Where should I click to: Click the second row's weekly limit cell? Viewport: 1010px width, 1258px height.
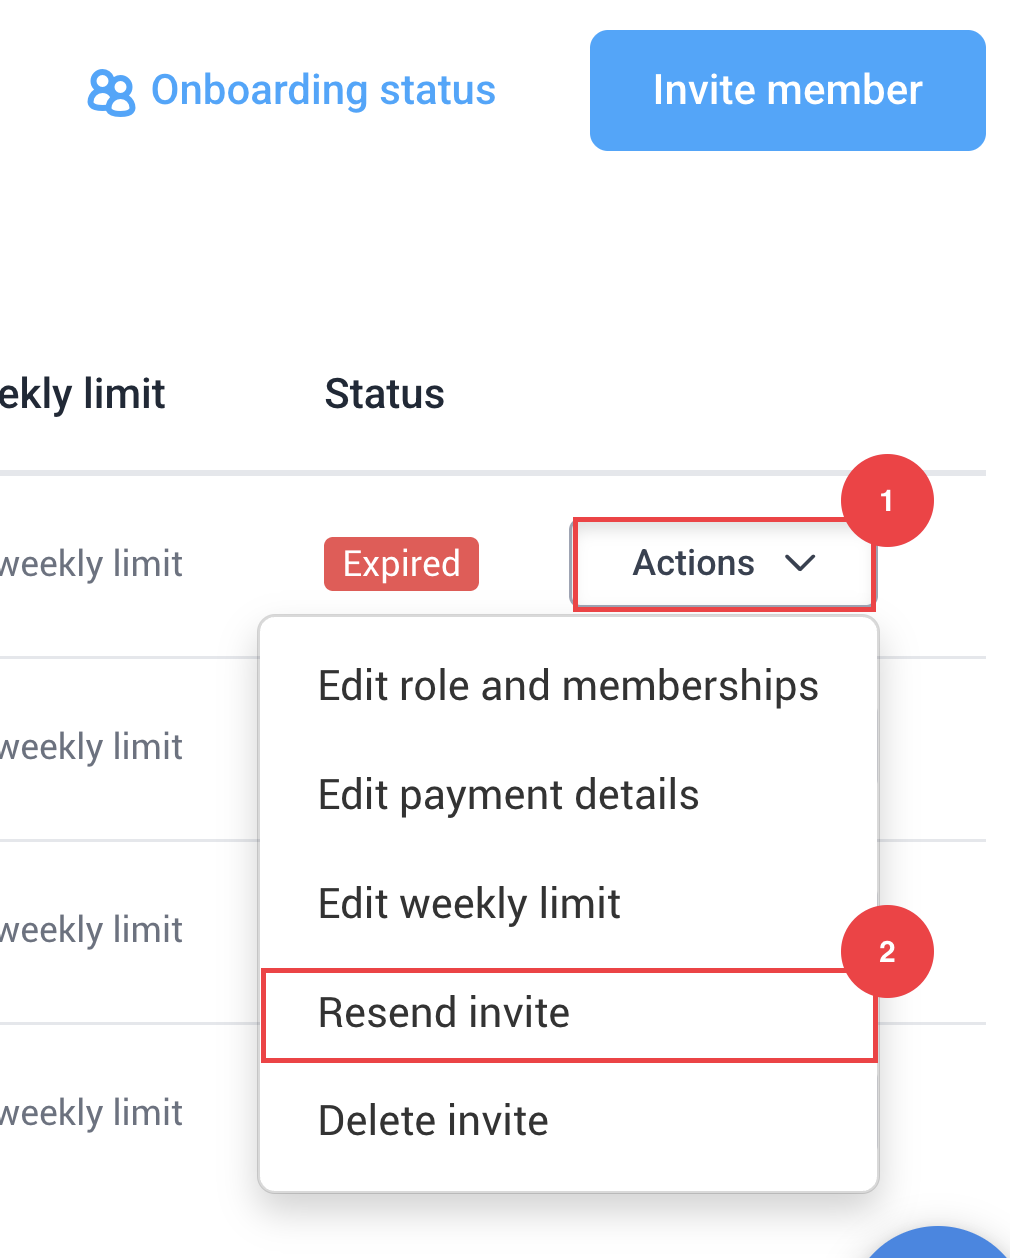pos(92,747)
